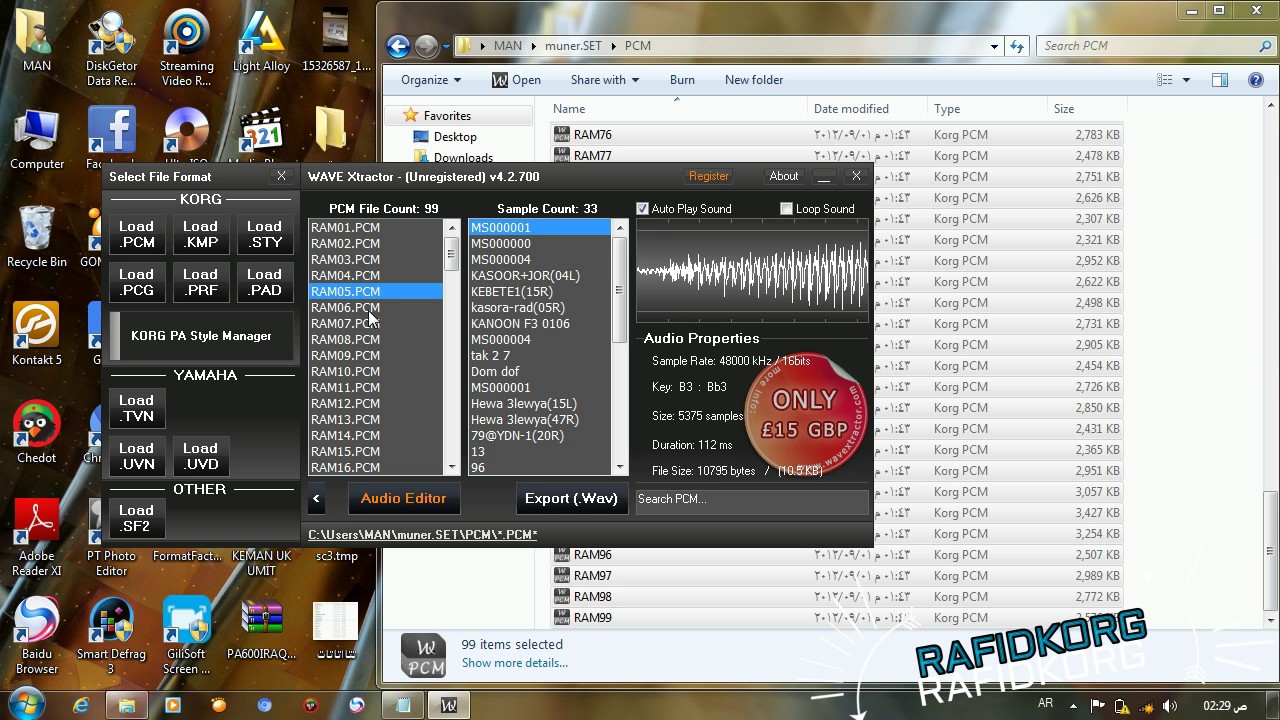Toggle Auto Play Sound checkbox
The height and width of the screenshot is (720, 1280).
click(x=643, y=208)
